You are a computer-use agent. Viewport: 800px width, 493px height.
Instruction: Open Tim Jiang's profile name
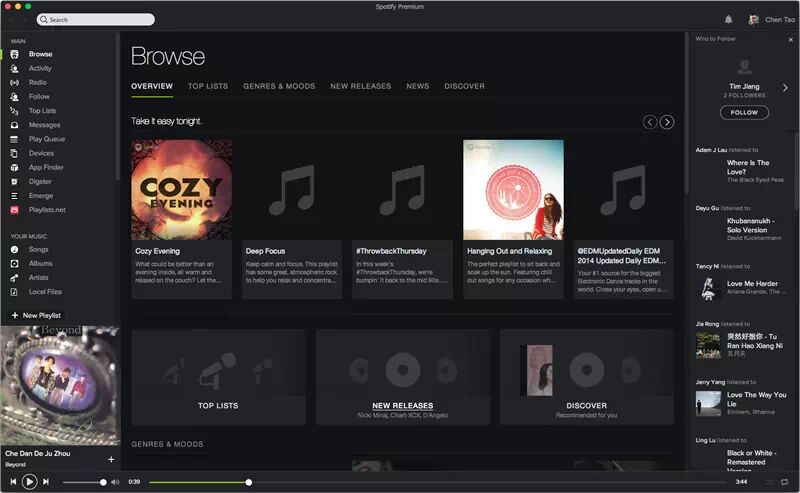click(744, 87)
